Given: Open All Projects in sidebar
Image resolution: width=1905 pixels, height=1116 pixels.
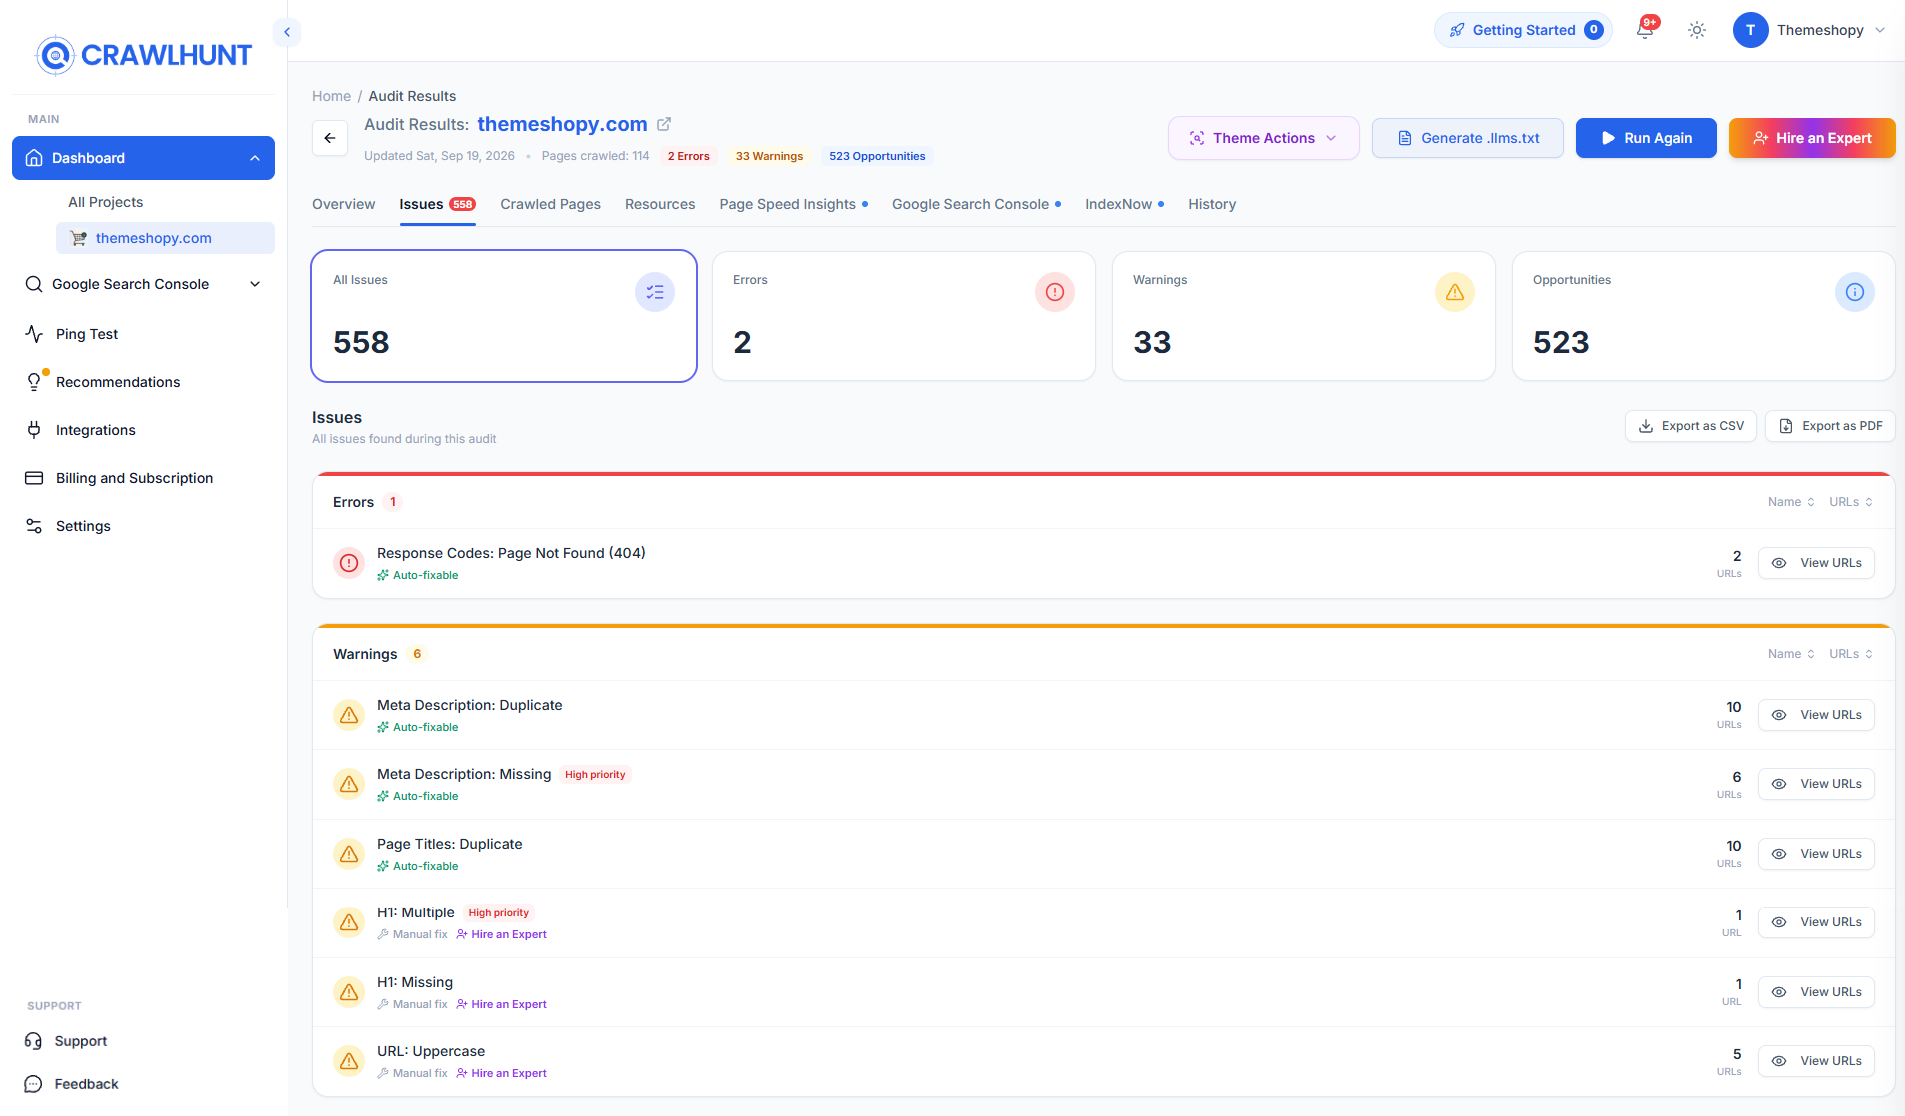Looking at the screenshot, I should coord(105,202).
